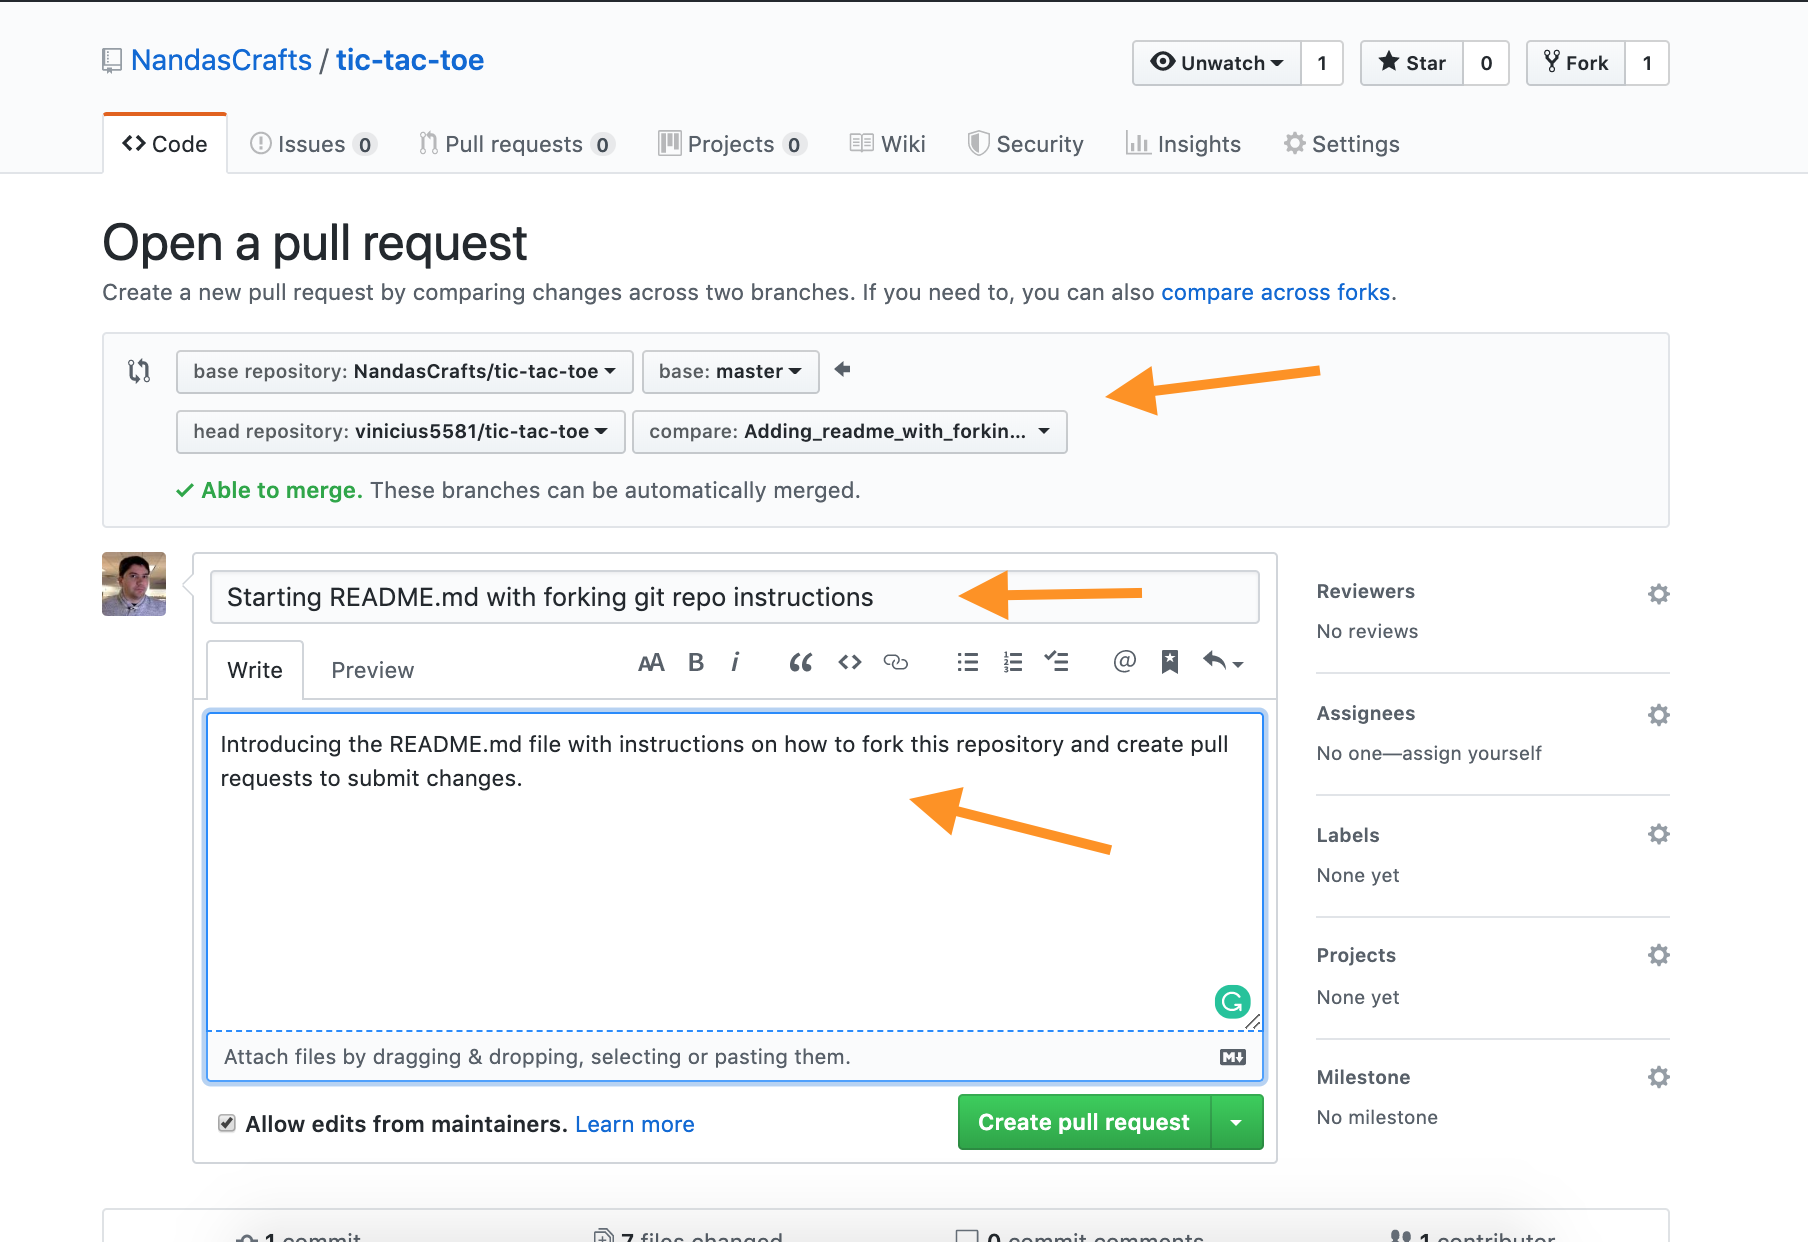The image size is (1808, 1242).
Task: View the watchers count of 1
Action: tap(1322, 63)
